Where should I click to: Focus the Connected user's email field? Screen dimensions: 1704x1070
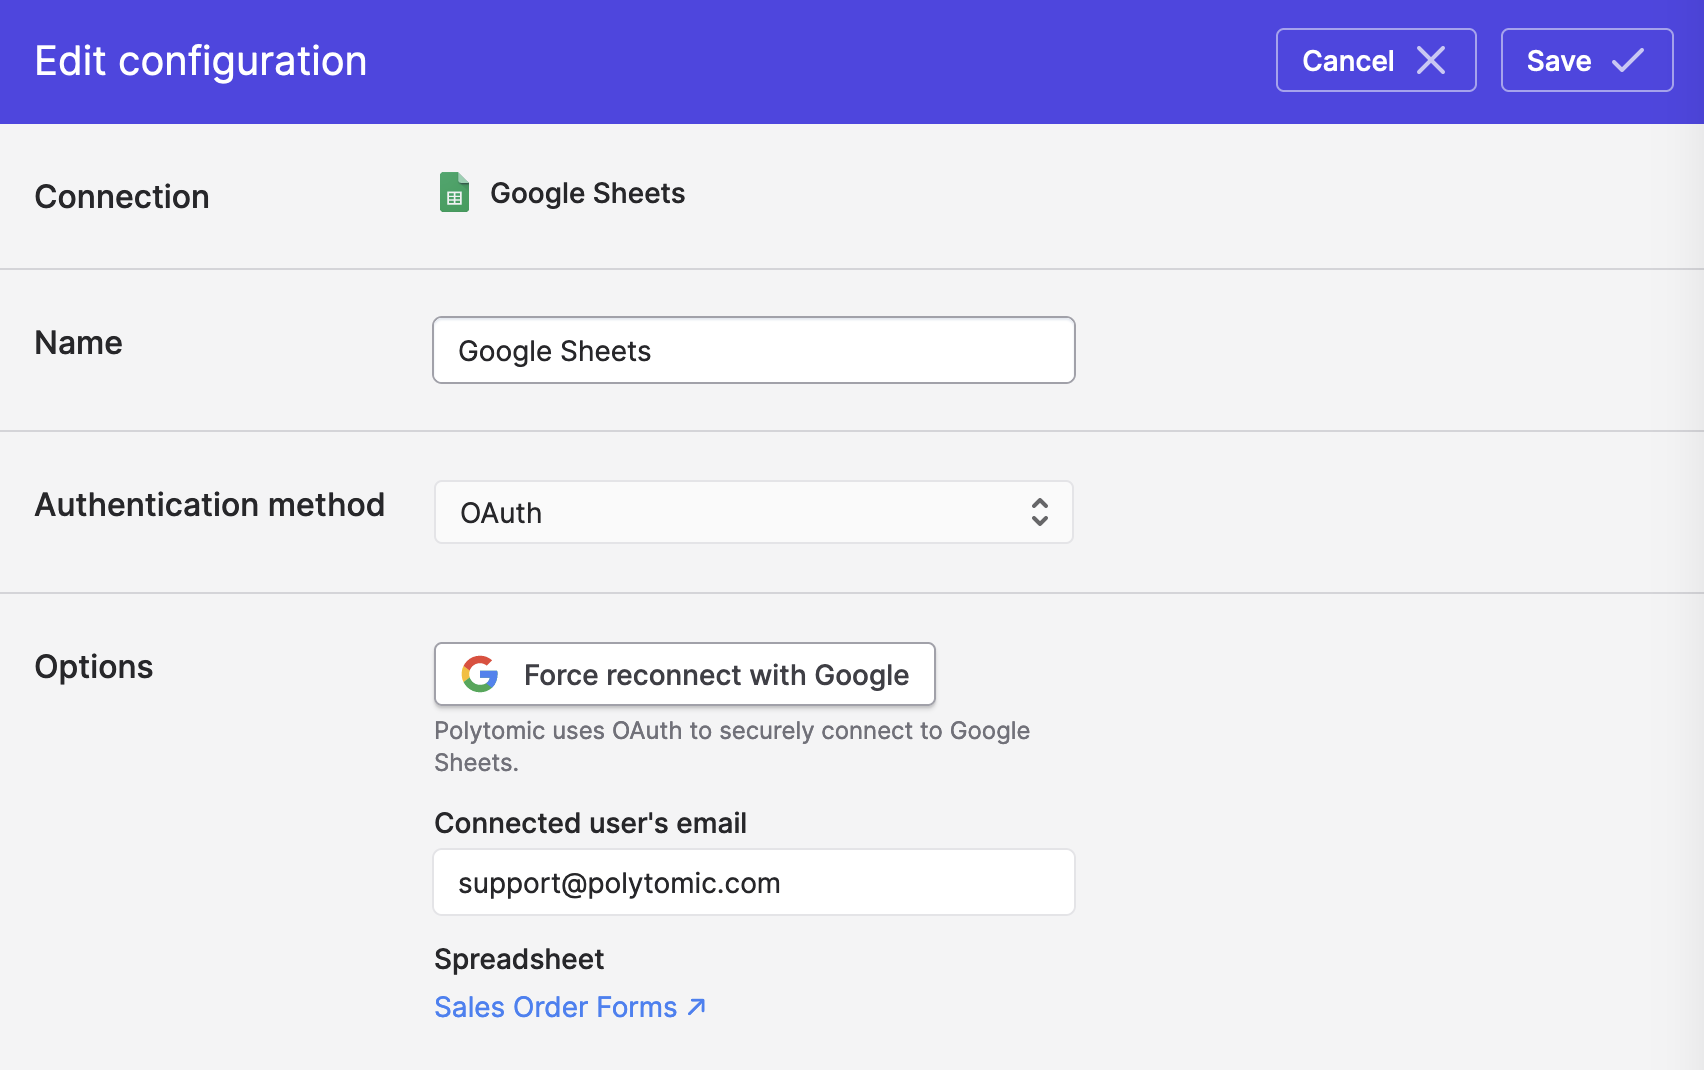754,882
